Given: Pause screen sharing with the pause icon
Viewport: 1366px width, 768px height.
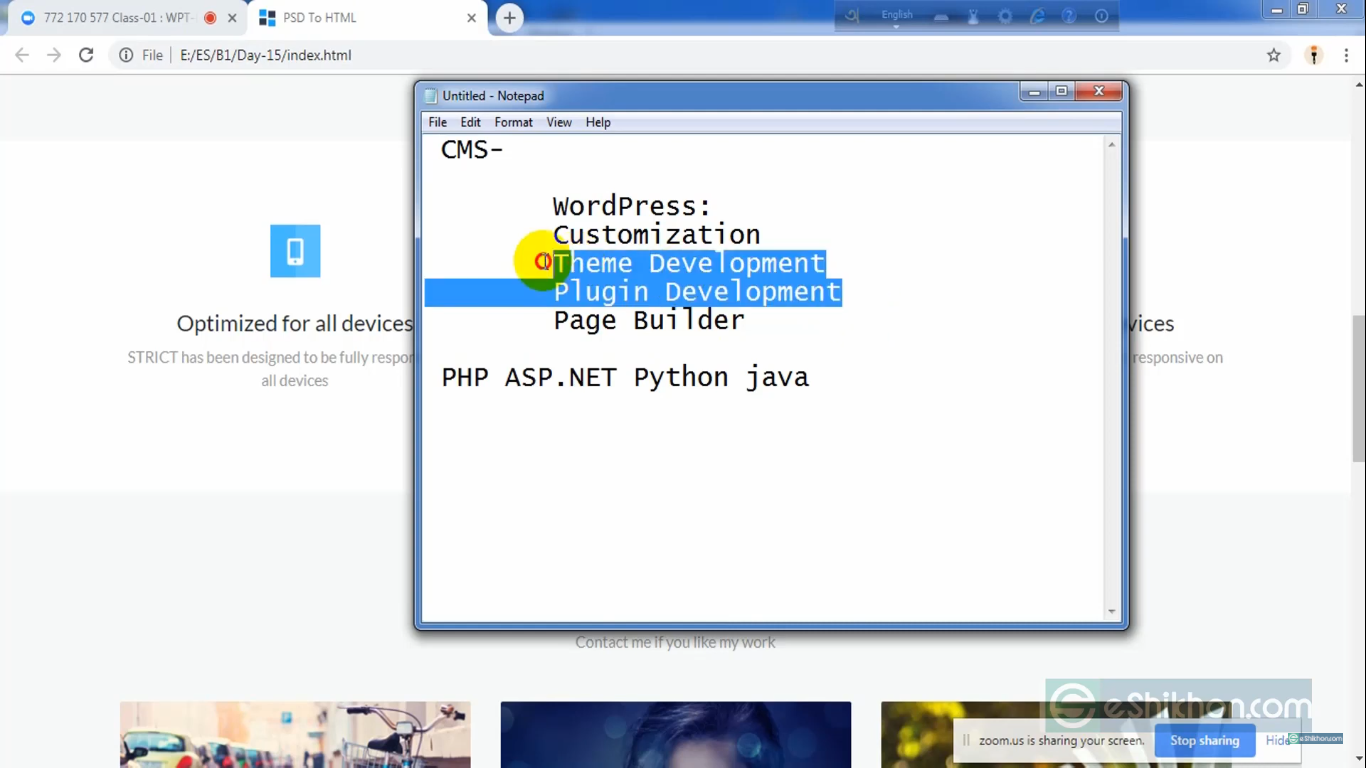Looking at the screenshot, I should pyautogui.click(x=966, y=740).
